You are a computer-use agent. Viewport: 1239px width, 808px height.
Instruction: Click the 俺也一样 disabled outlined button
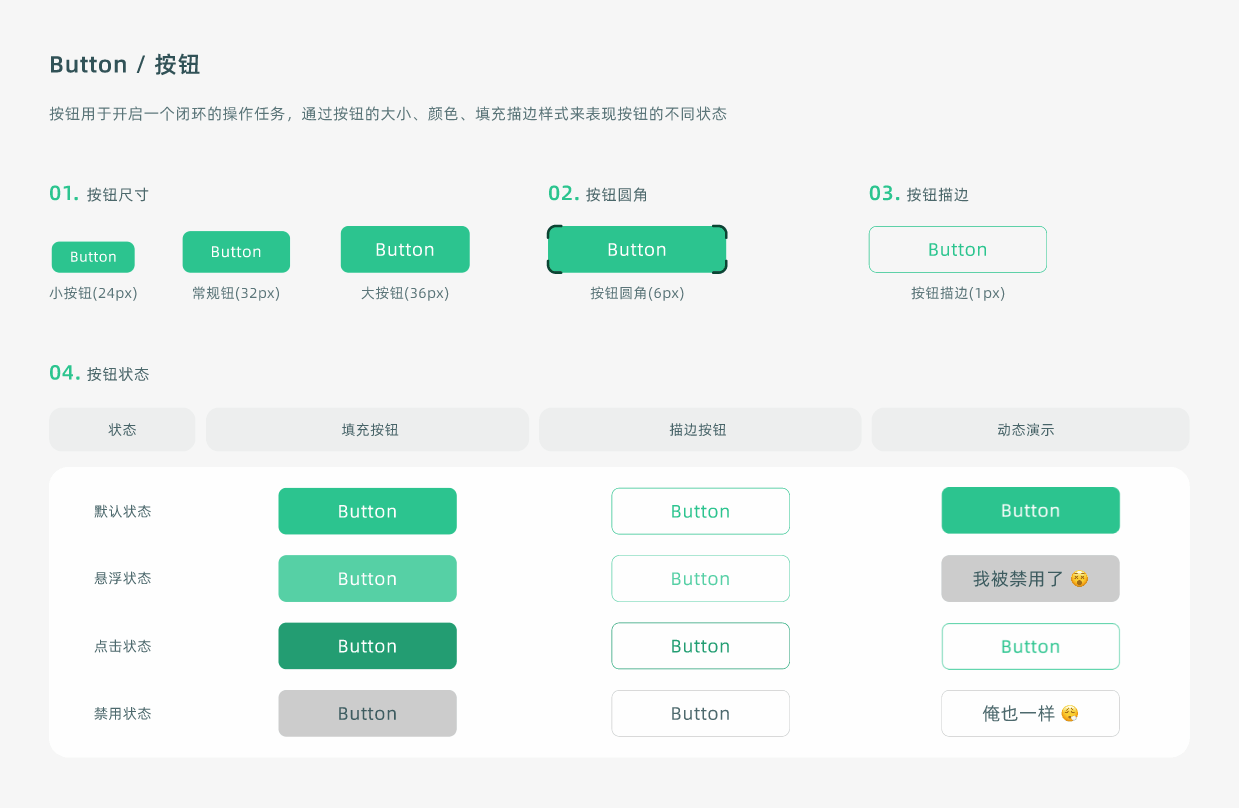pos(1030,714)
